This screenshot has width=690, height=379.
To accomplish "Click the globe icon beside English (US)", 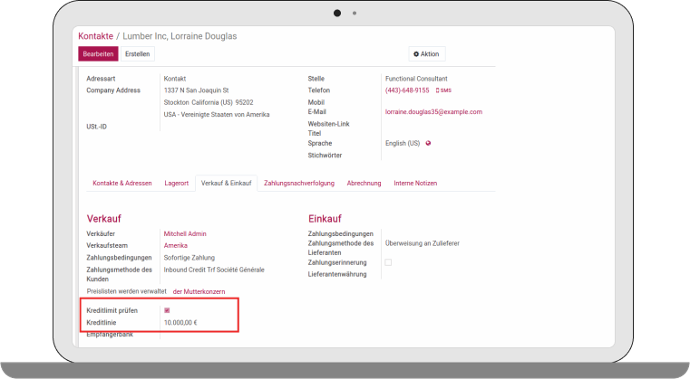I will point(428,143).
